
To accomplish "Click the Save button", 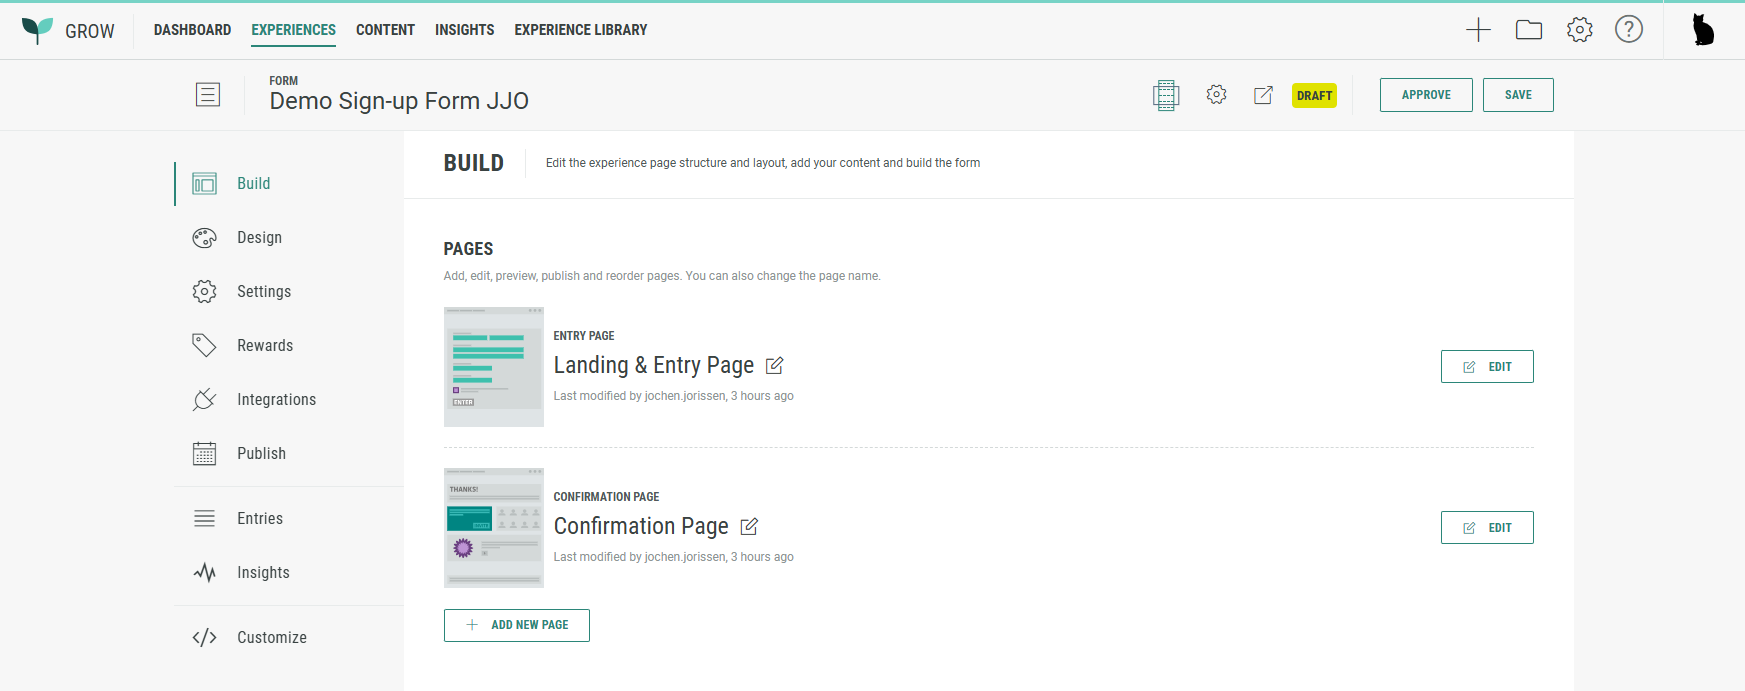I will click(1517, 95).
